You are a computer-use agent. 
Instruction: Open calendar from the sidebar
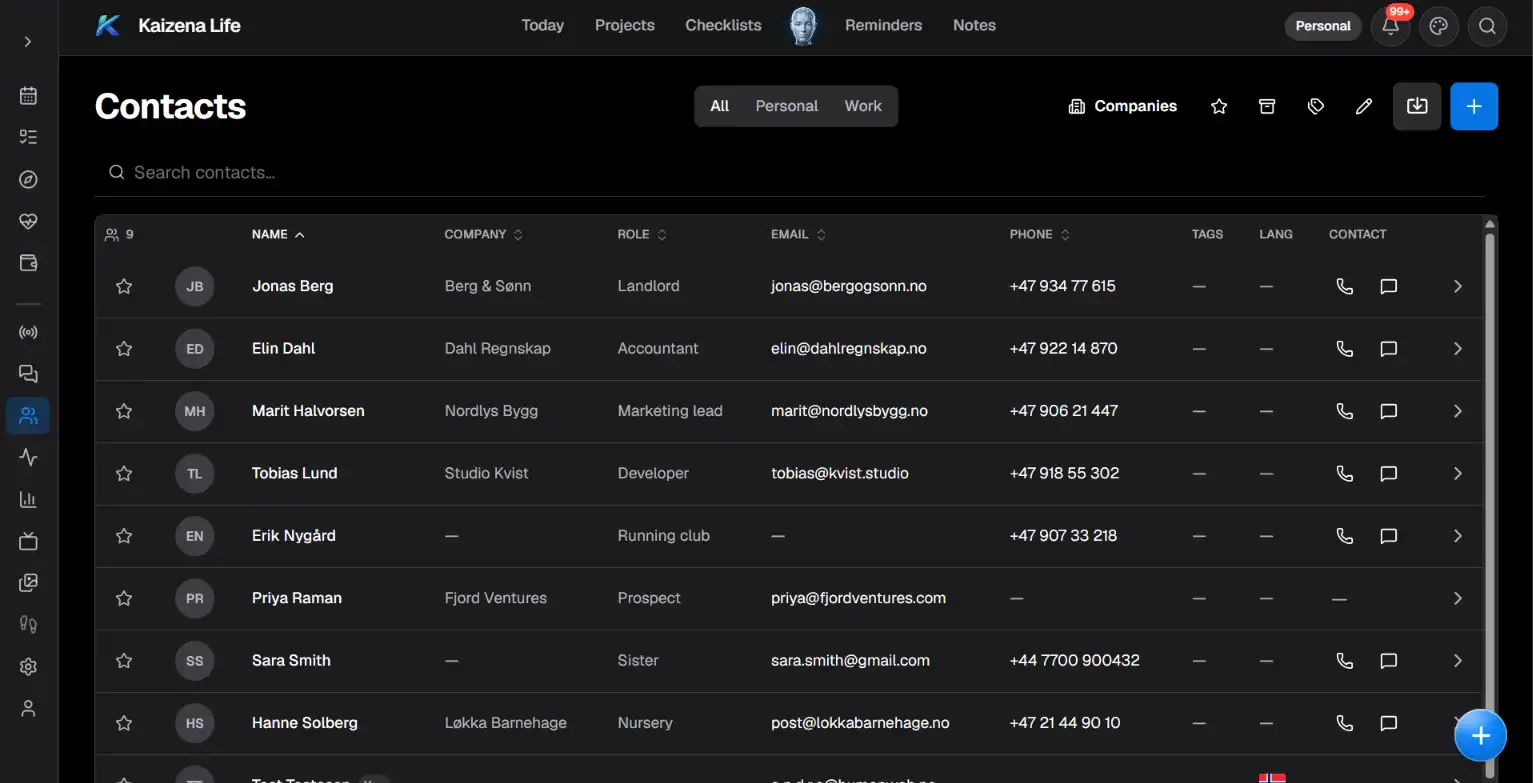pos(28,96)
